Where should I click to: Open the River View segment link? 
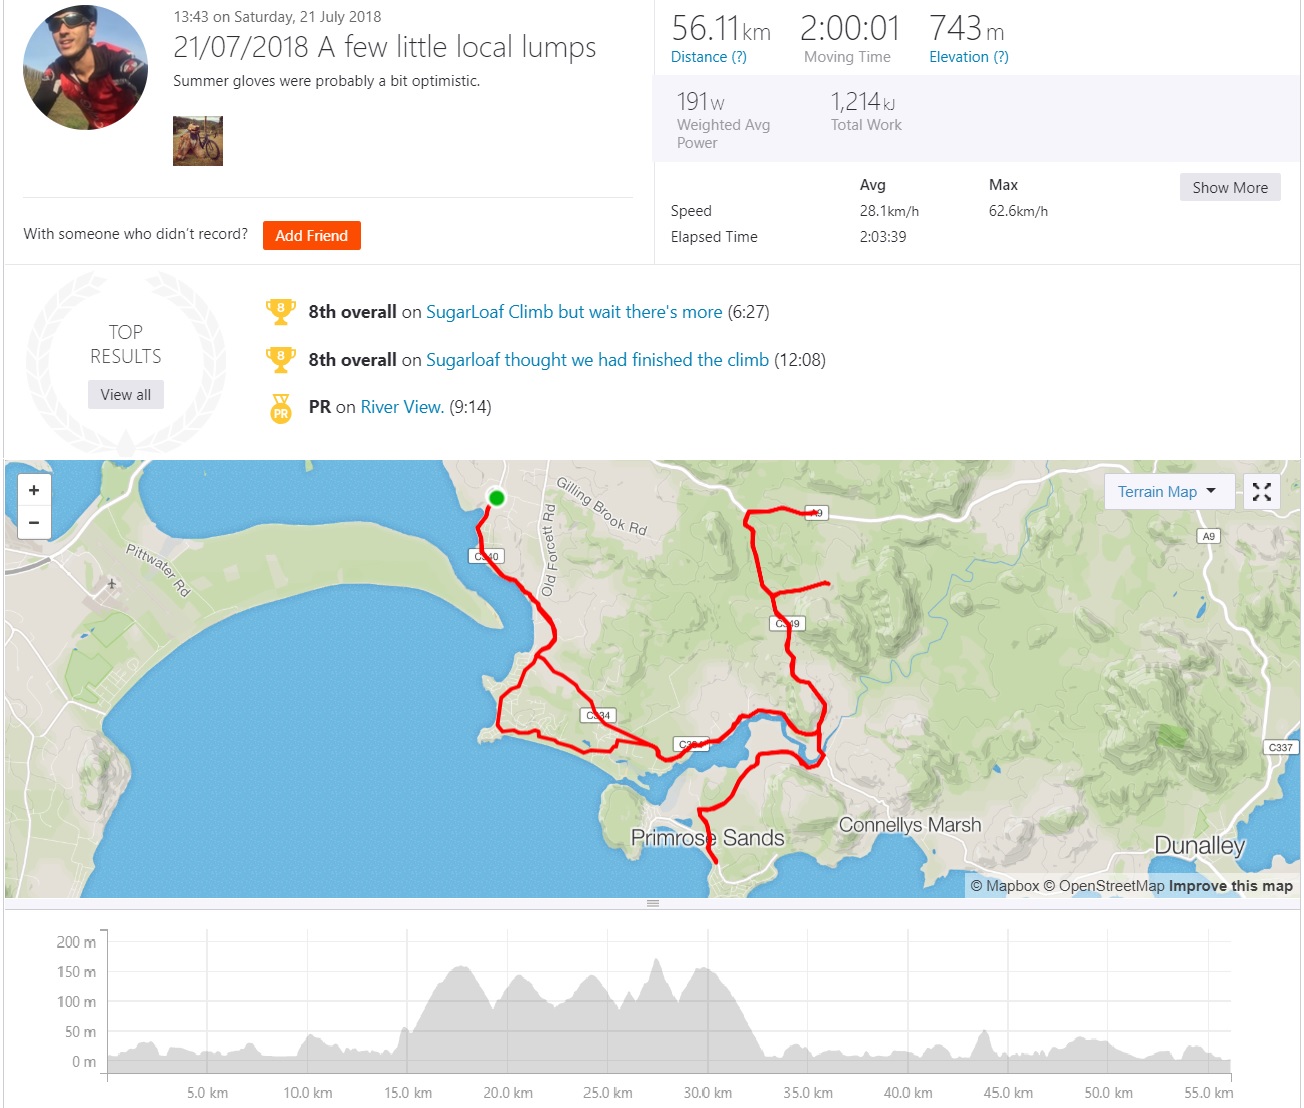pos(402,407)
